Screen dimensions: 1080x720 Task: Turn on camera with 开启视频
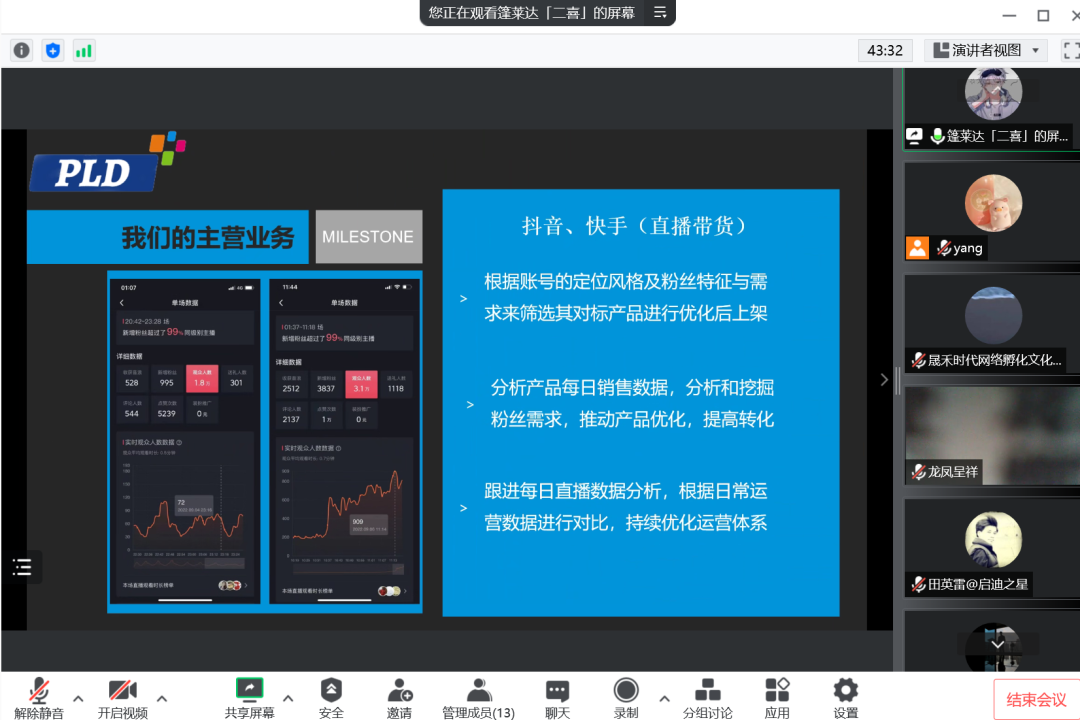(123, 698)
